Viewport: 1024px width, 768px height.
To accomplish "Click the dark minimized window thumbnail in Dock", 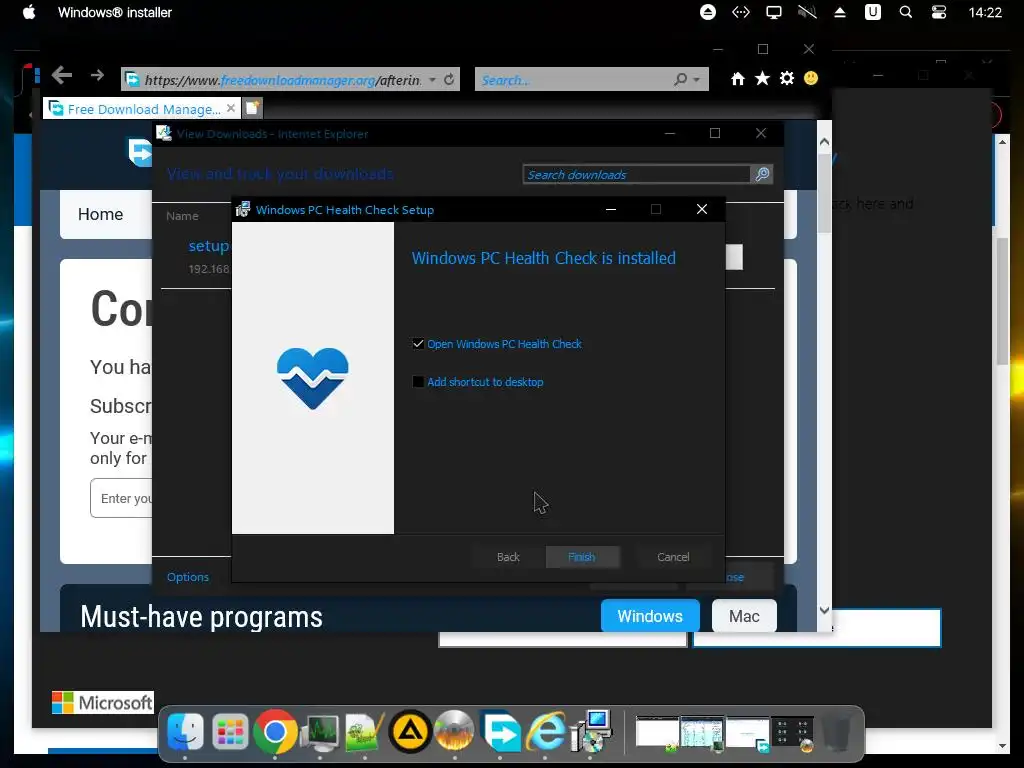I will [793, 733].
